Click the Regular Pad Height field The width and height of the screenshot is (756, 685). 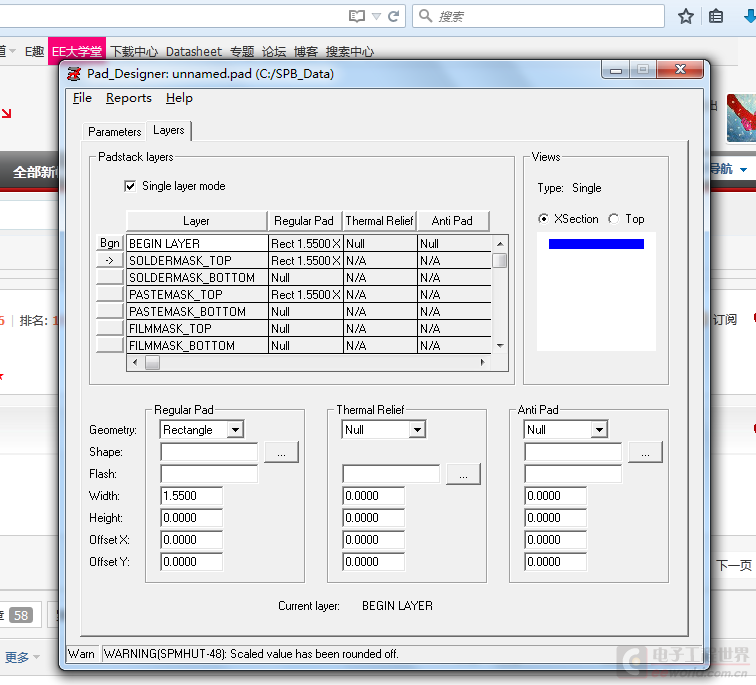click(191, 518)
